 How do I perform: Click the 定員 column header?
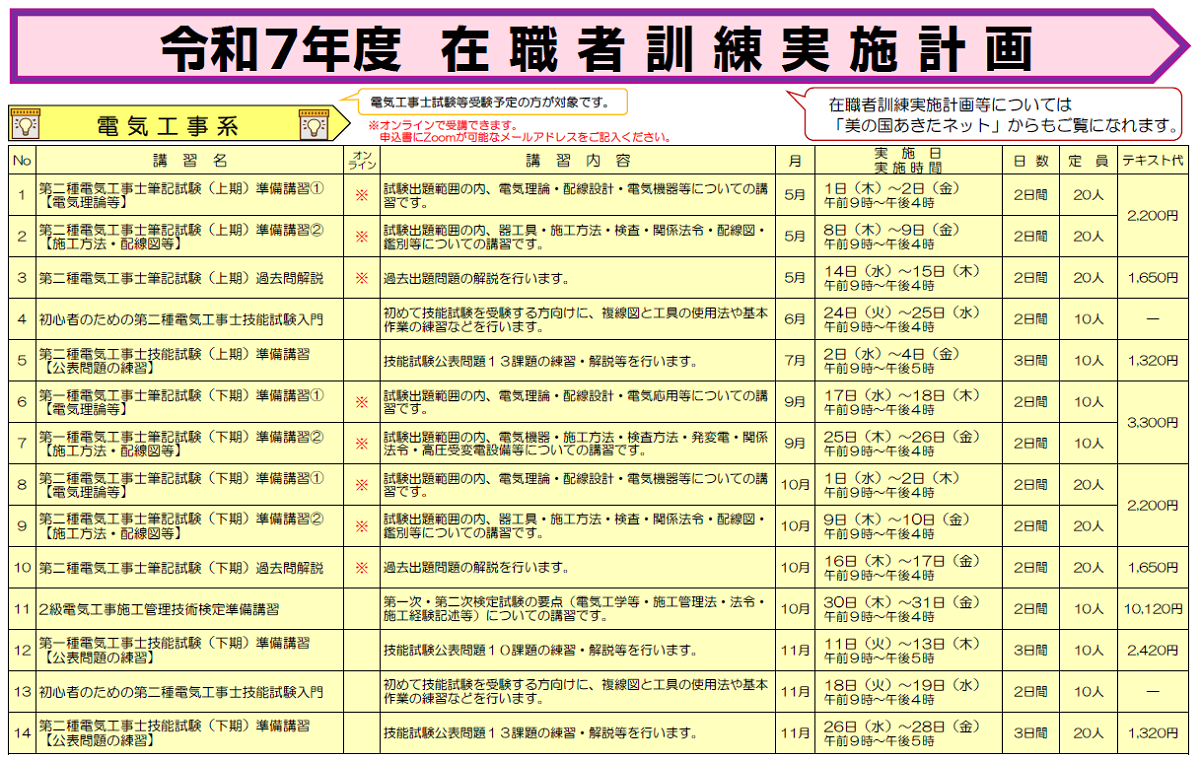1088,160
